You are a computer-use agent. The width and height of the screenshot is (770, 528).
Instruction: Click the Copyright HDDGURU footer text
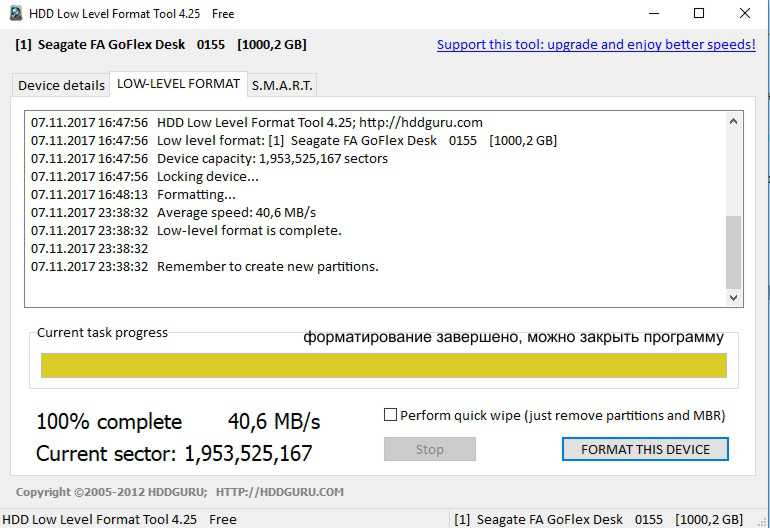(x=180, y=492)
